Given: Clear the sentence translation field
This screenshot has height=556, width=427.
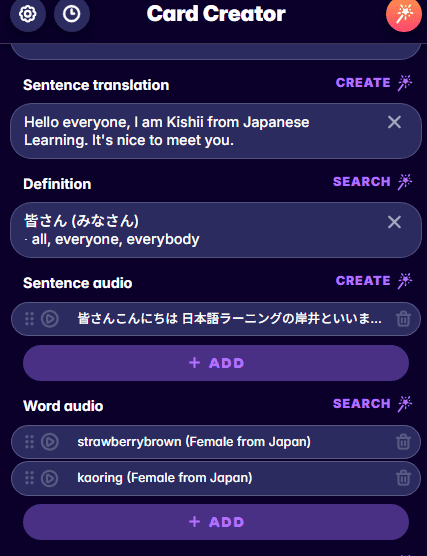Looking at the screenshot, I should point(394,122).
